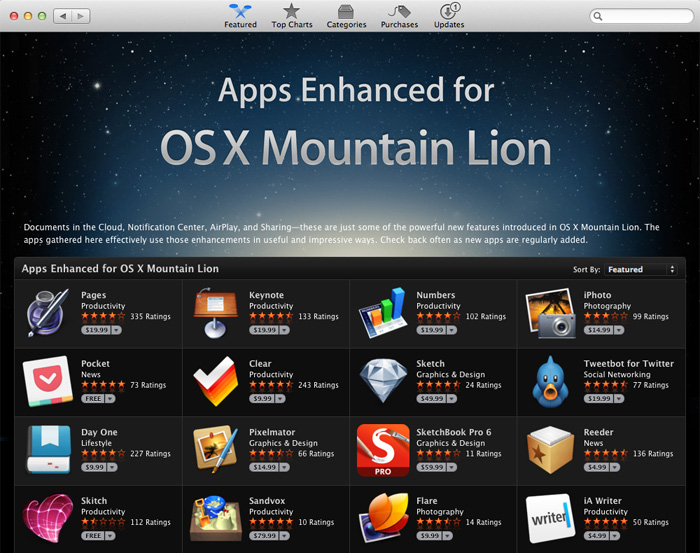This screenshot has width=700, height=553.
Task: Open the Skitch heart icon
Action: tap(48, 518)
